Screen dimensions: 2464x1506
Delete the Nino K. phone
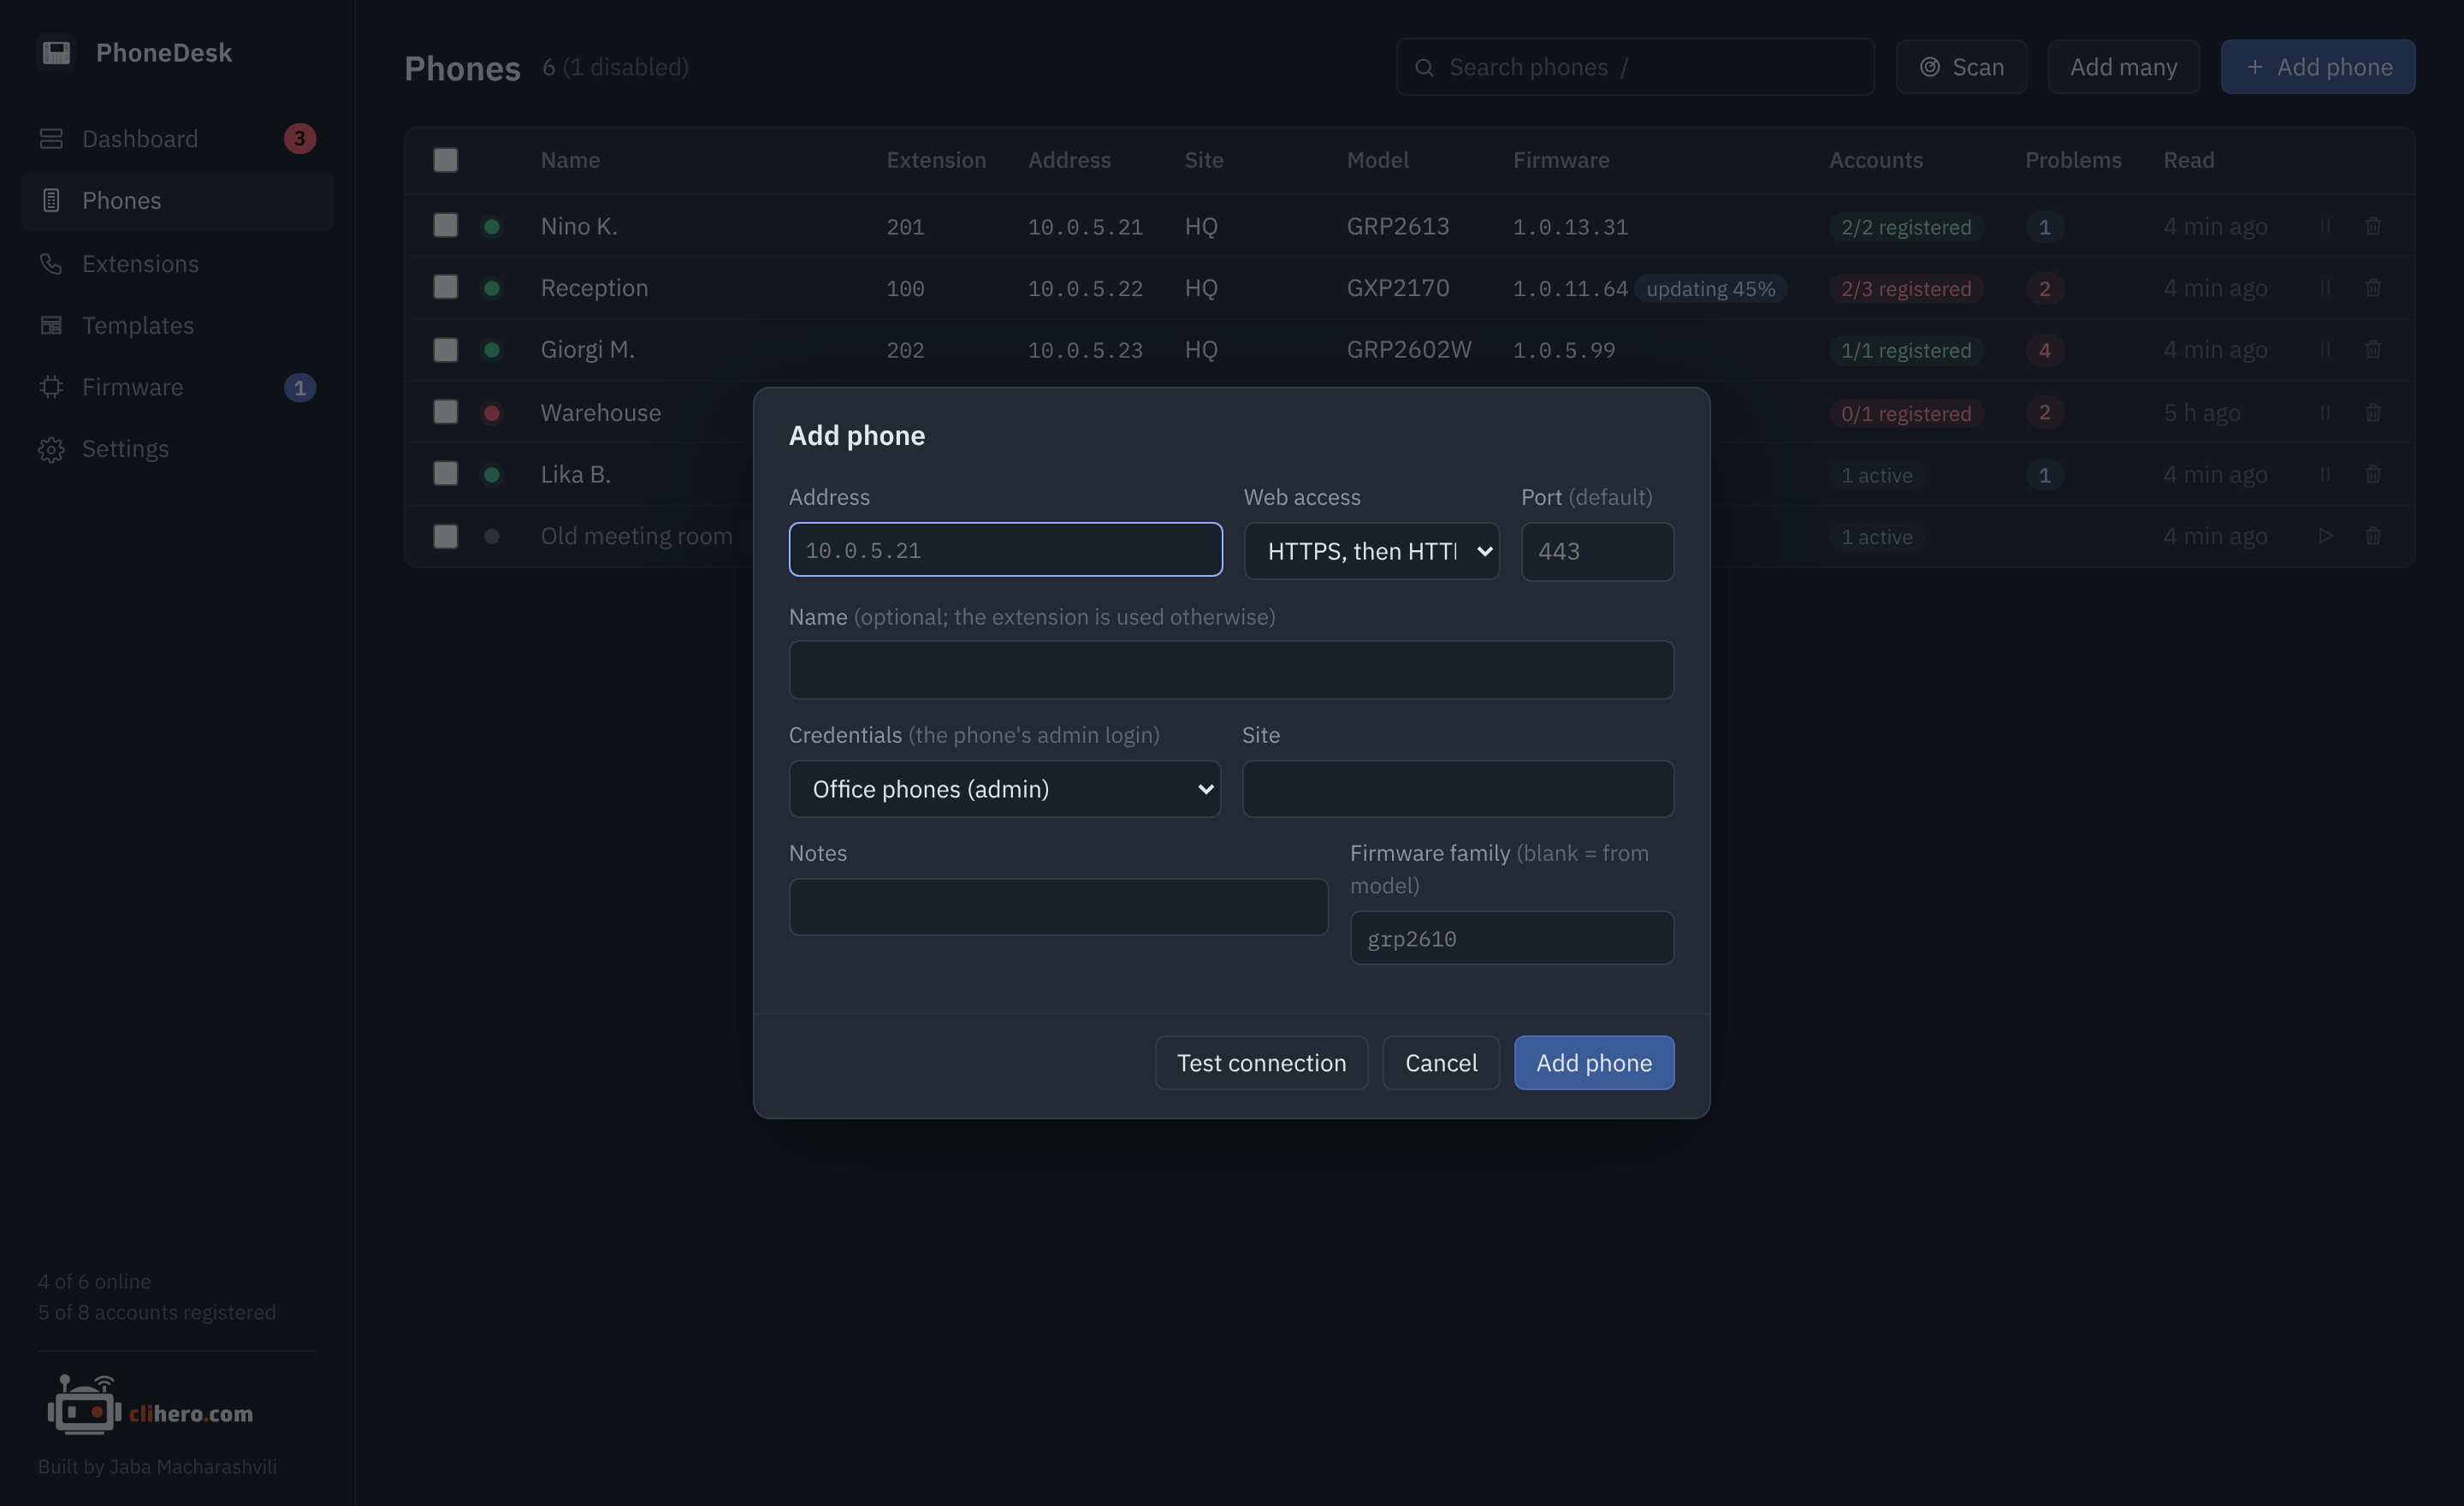pos(2373,227)
